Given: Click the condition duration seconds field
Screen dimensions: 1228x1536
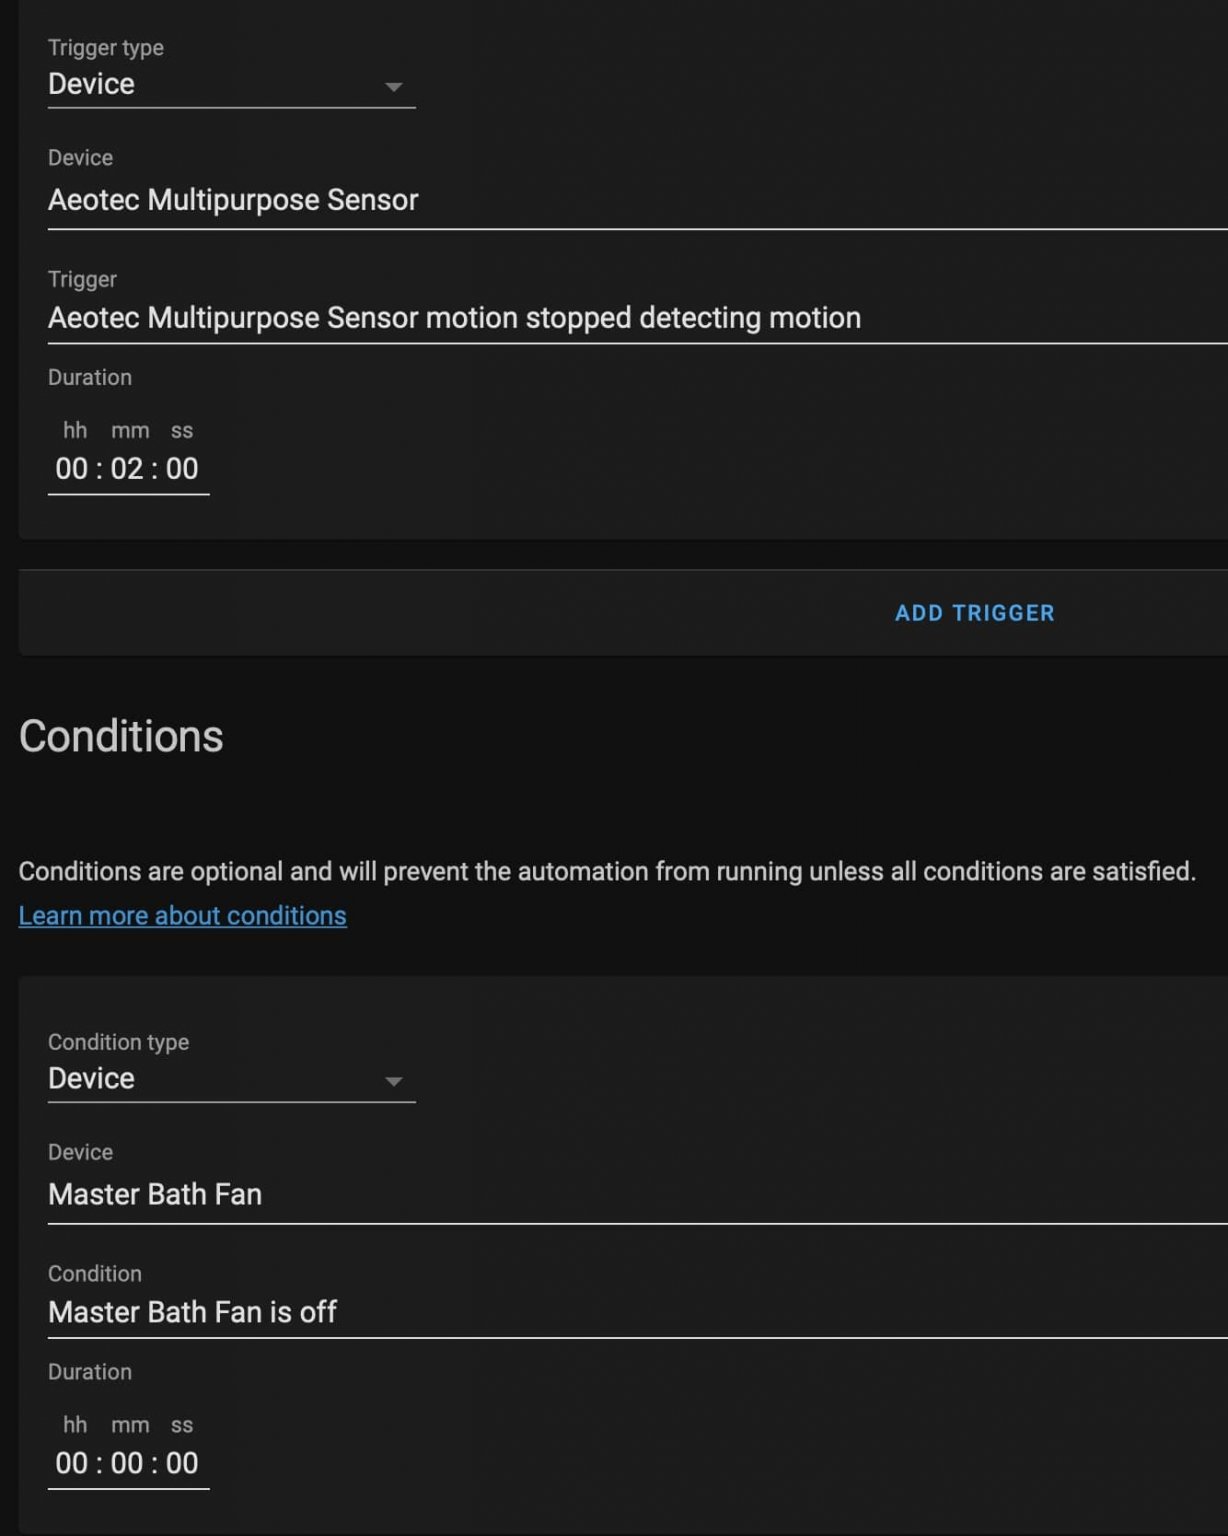Looking at the screenshot, I should pos(182,1463).
